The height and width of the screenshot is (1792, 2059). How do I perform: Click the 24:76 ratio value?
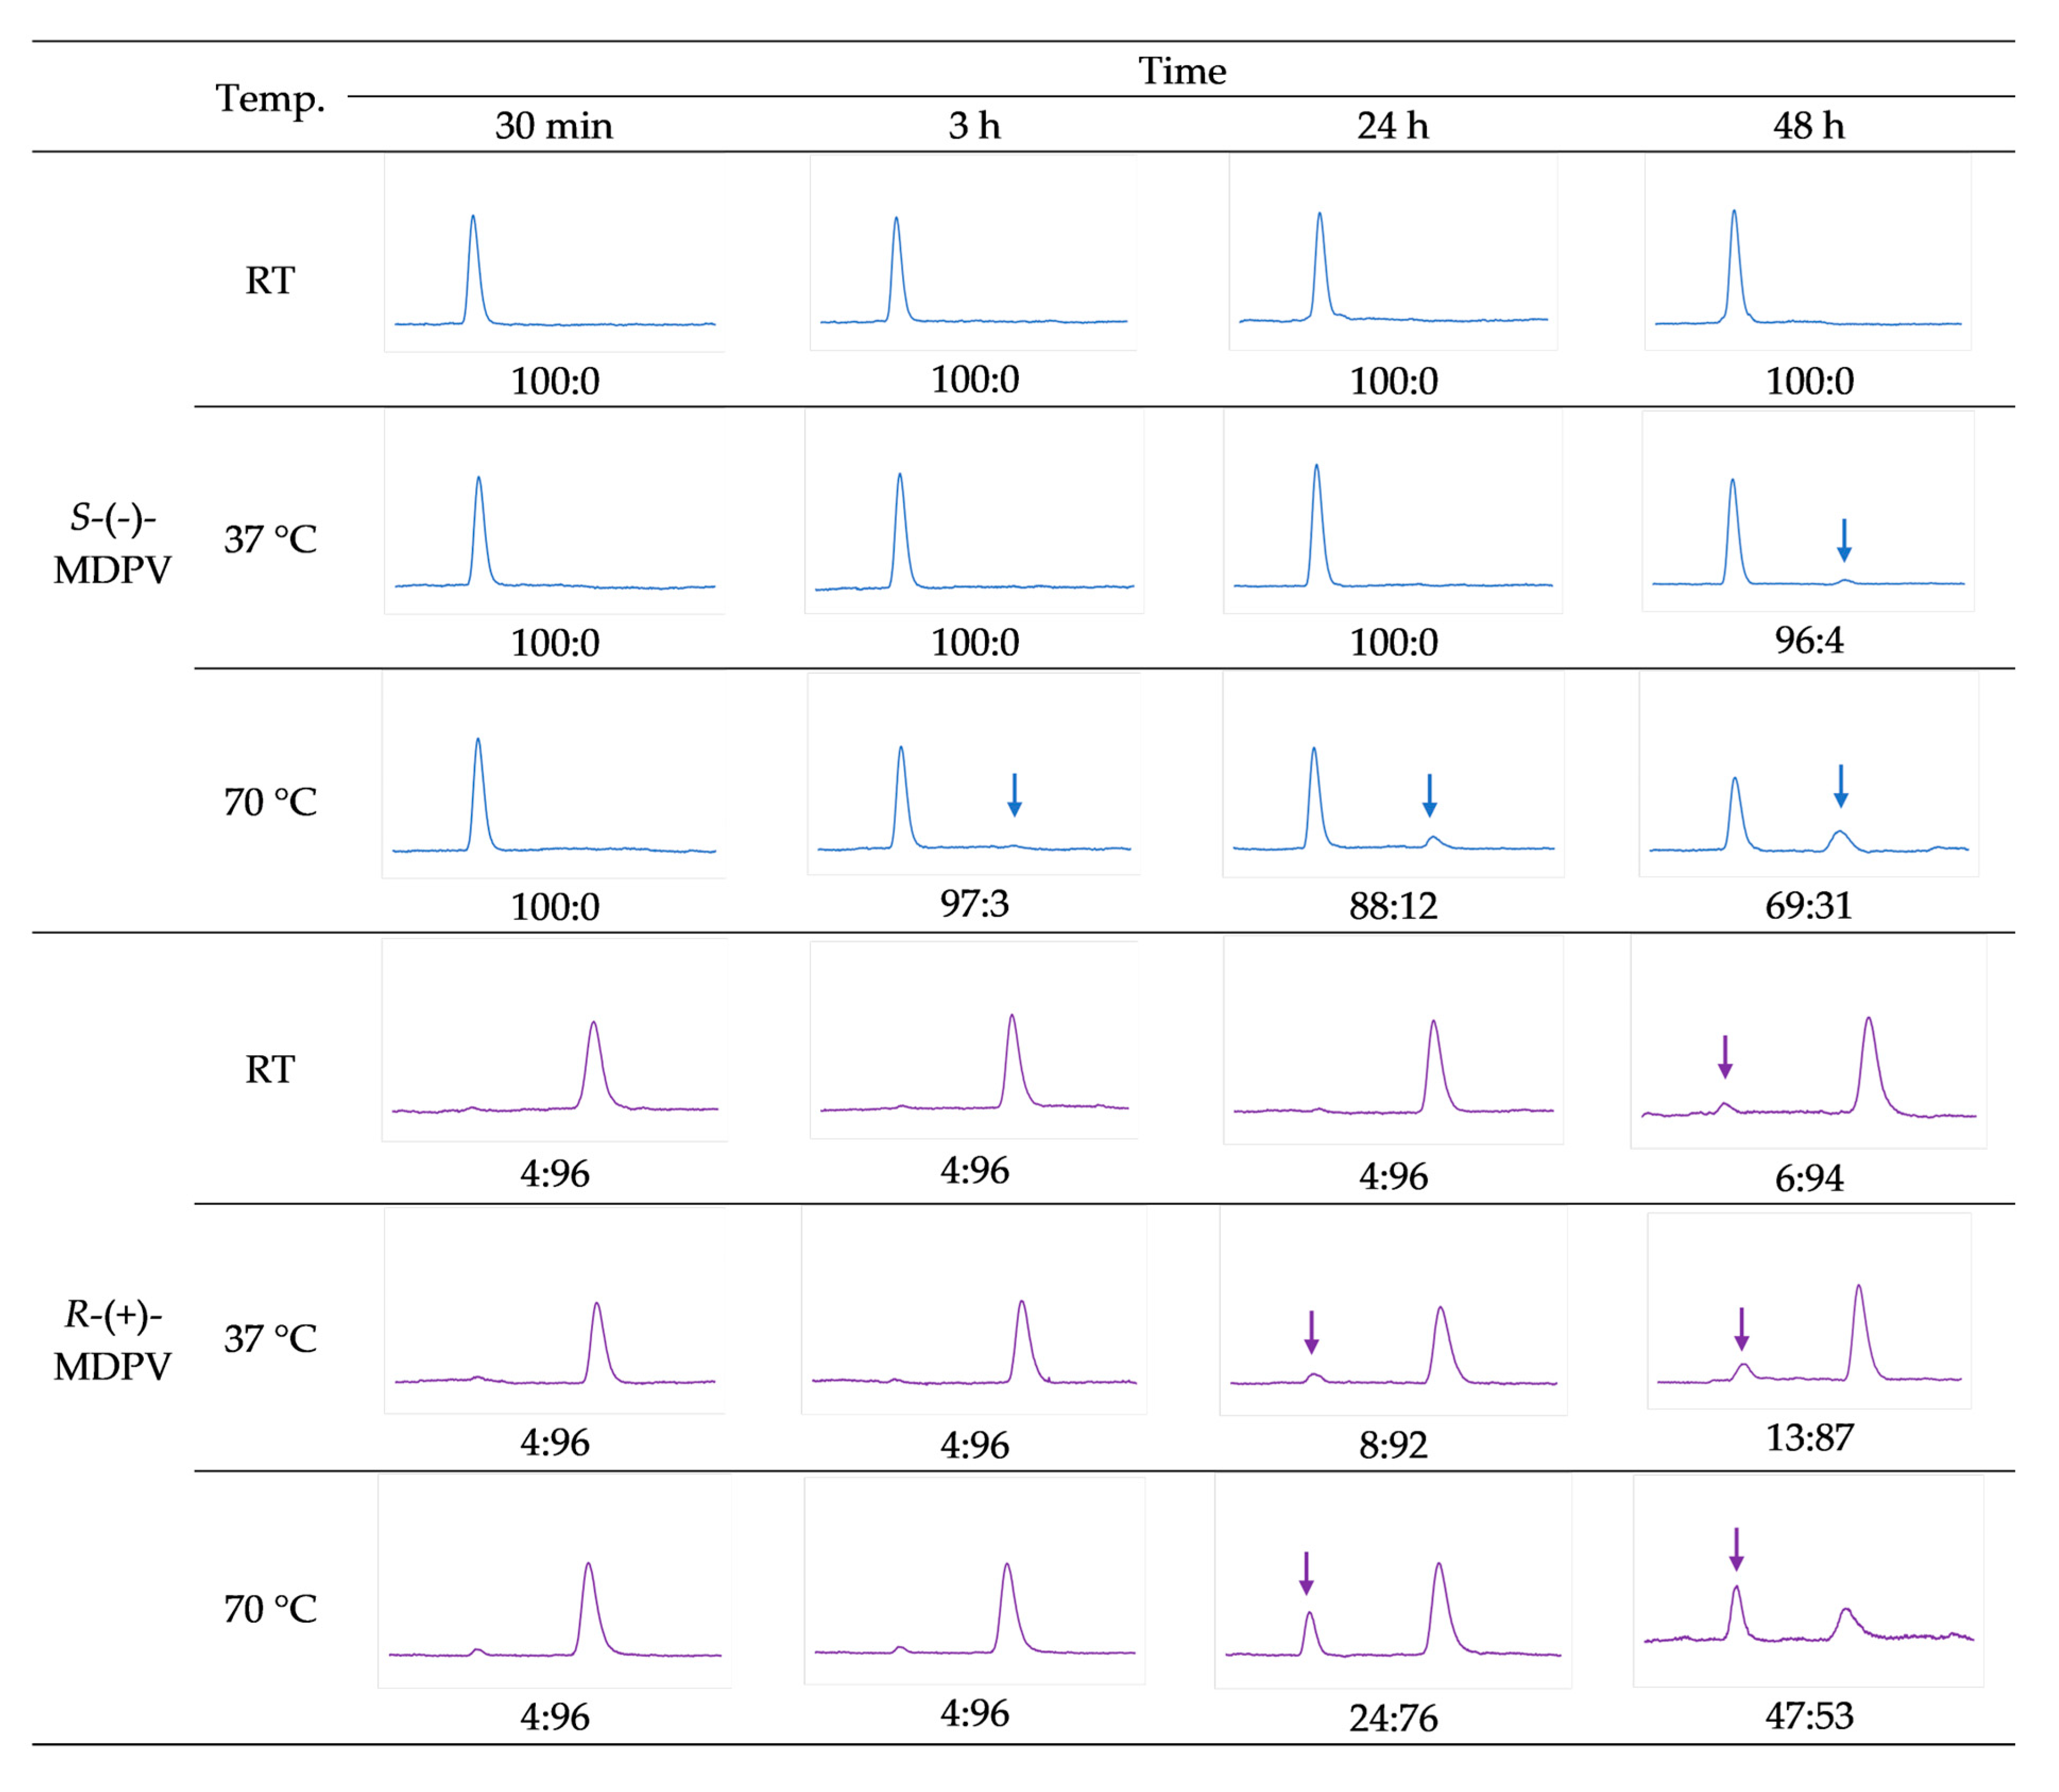tap(1393, 1718)
